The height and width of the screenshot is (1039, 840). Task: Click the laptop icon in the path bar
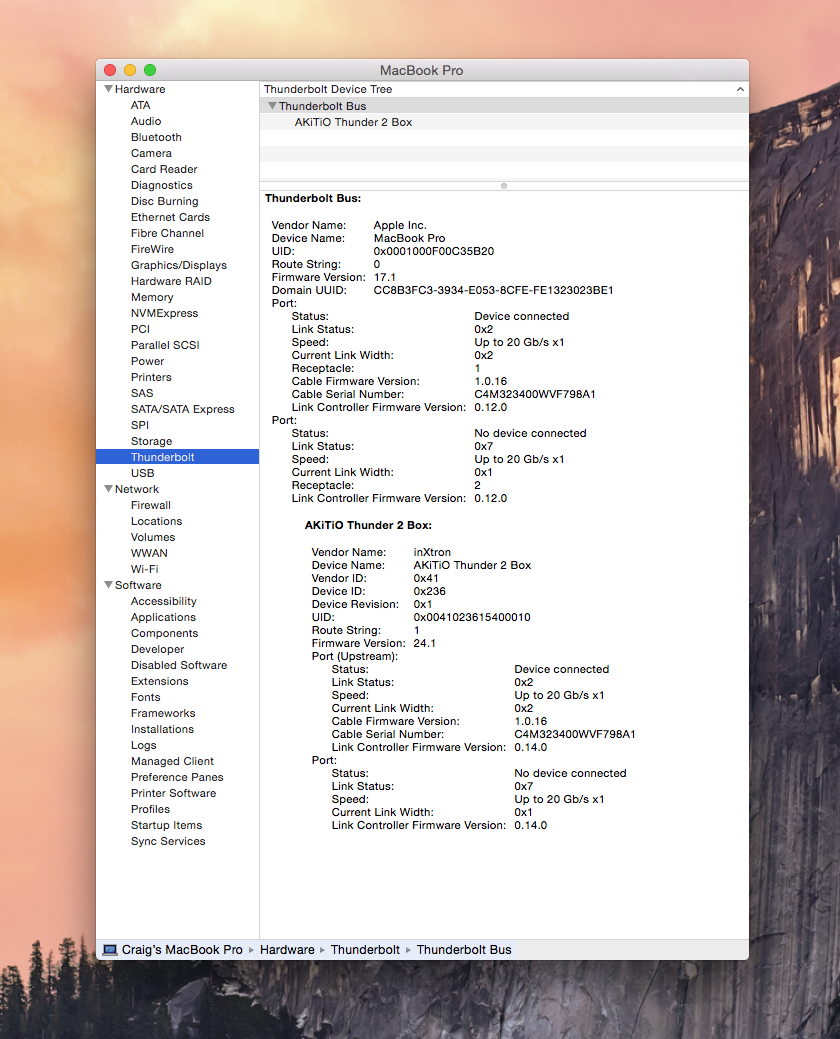110,950
